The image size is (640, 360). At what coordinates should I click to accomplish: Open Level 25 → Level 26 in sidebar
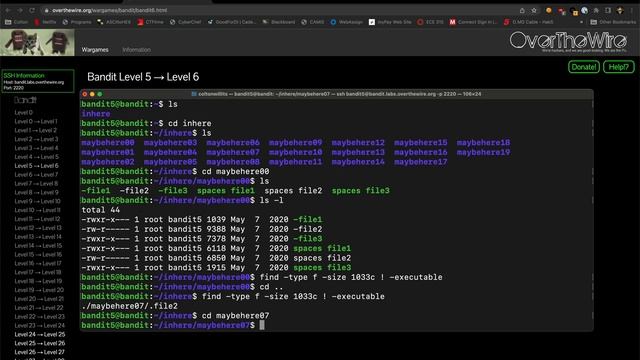pos(40,343)
